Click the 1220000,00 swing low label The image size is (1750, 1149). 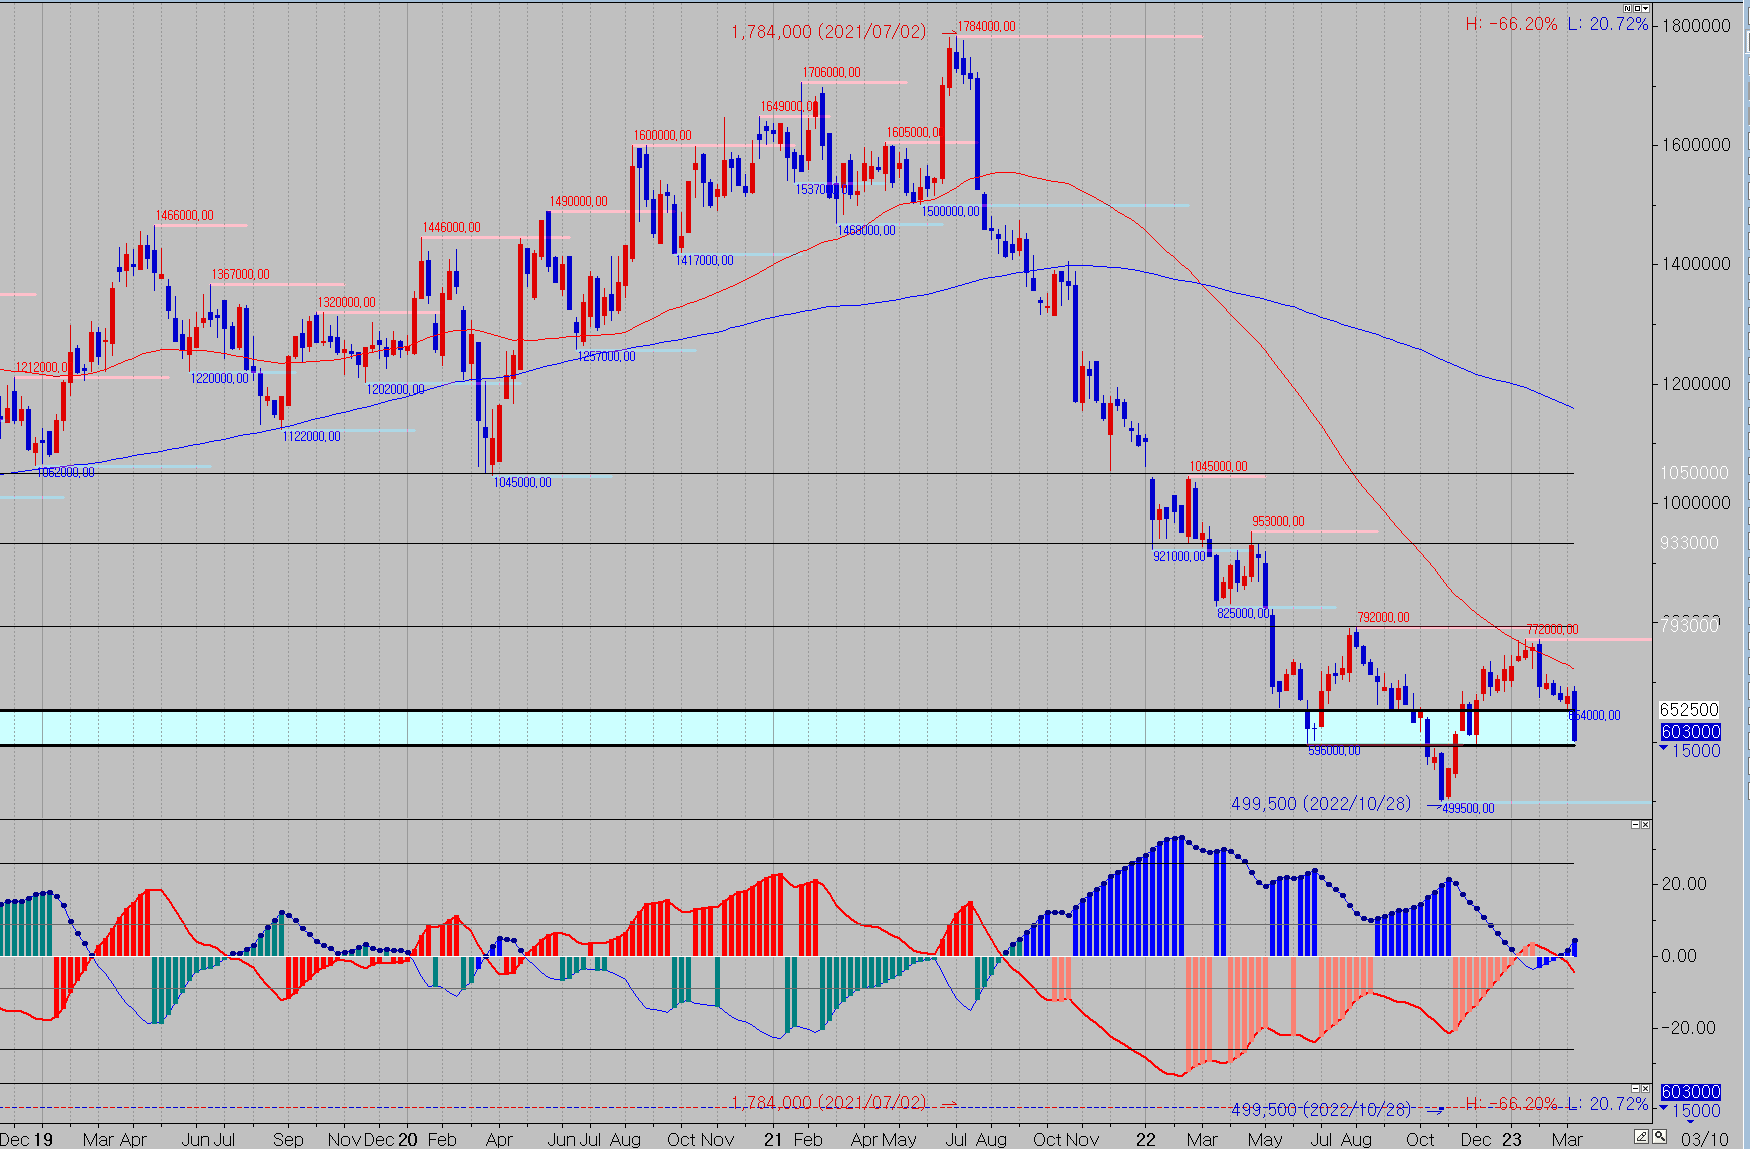(x=220, y=379)
